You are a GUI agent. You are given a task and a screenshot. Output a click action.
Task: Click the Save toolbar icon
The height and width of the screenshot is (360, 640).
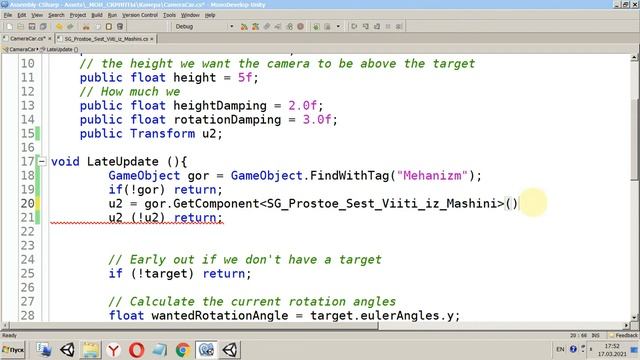[x=32, y=27]
